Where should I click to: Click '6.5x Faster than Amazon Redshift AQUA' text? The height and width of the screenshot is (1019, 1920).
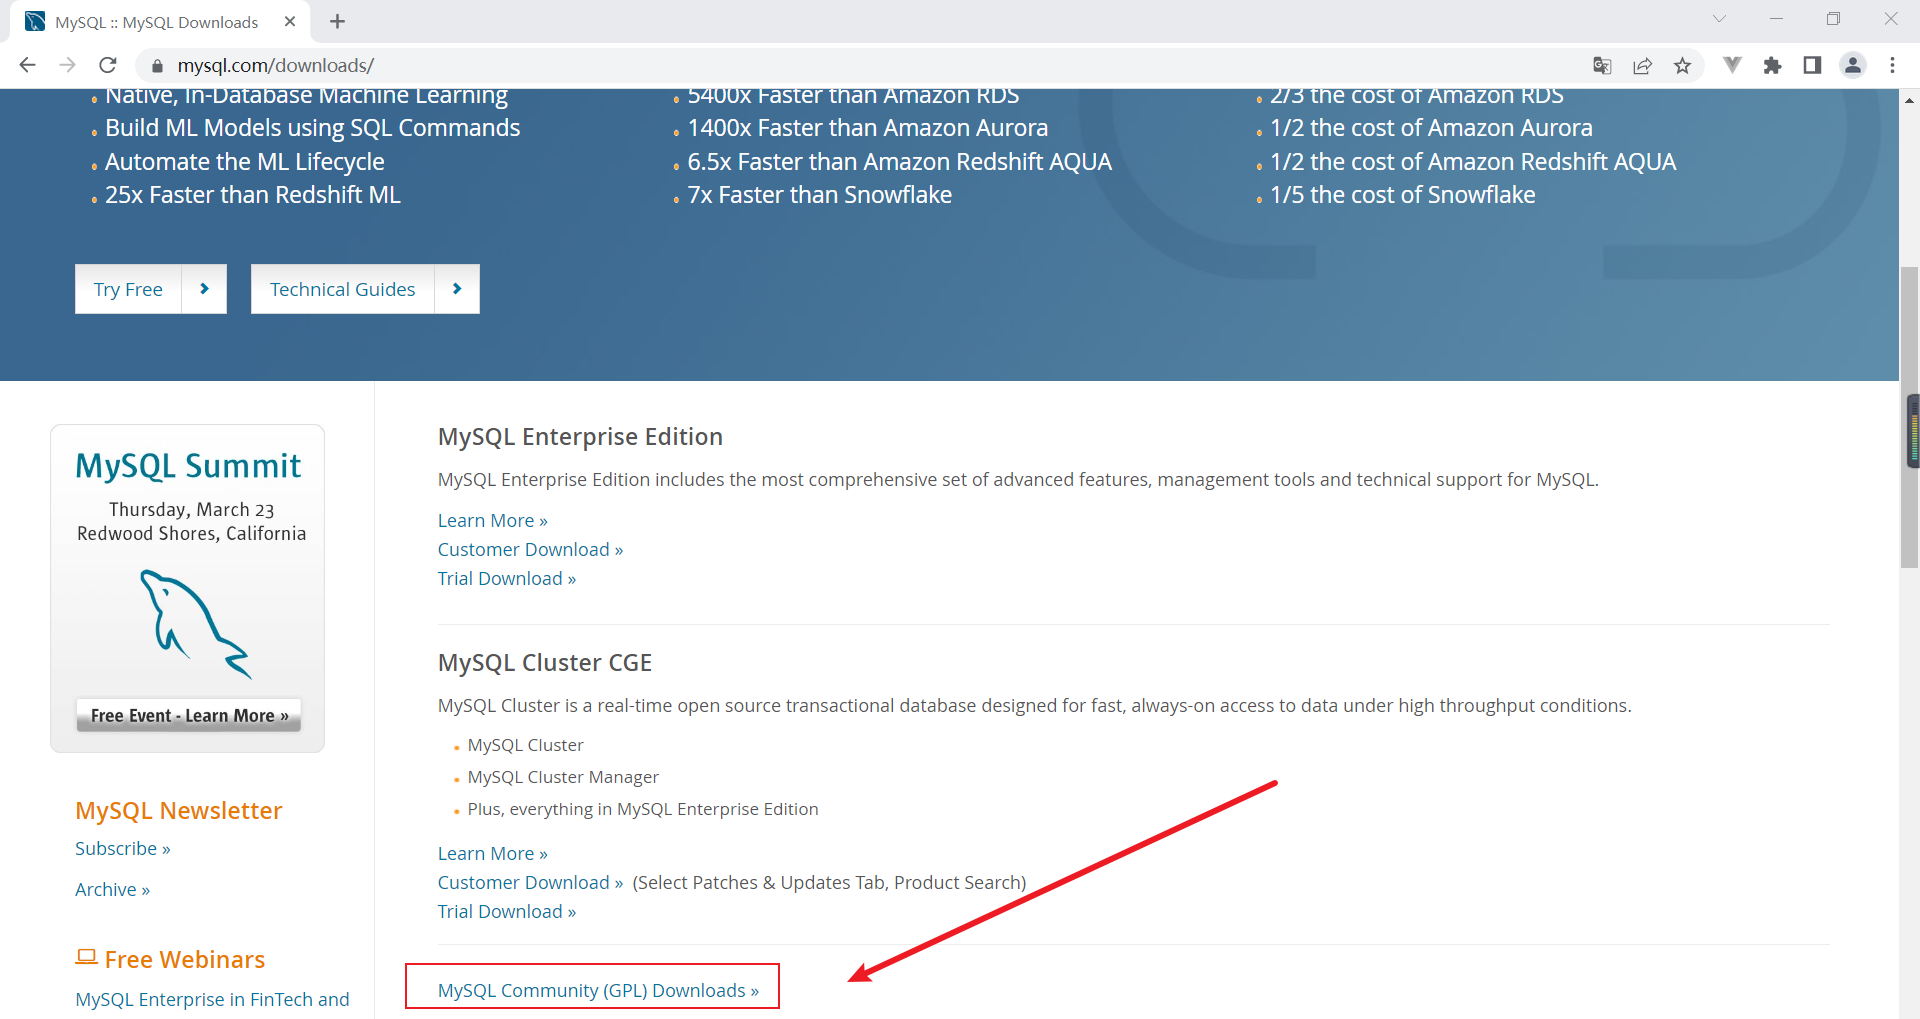coord(900,162)
